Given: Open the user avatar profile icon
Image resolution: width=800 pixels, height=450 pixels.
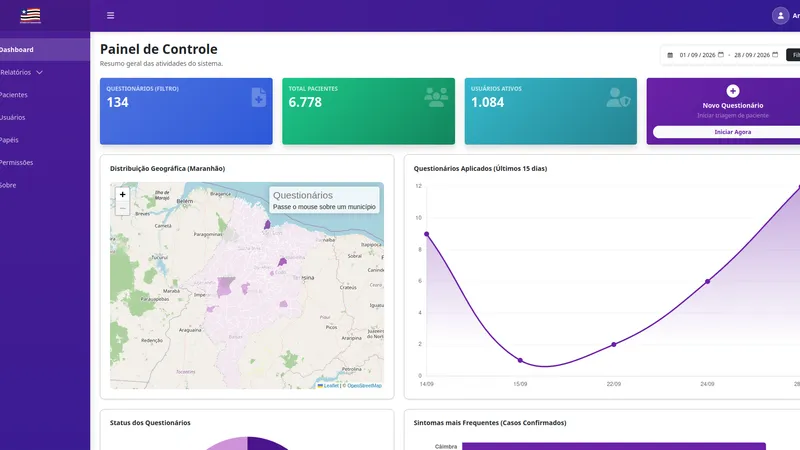Looking at the screenshot, I should click(x=780, y=16).
